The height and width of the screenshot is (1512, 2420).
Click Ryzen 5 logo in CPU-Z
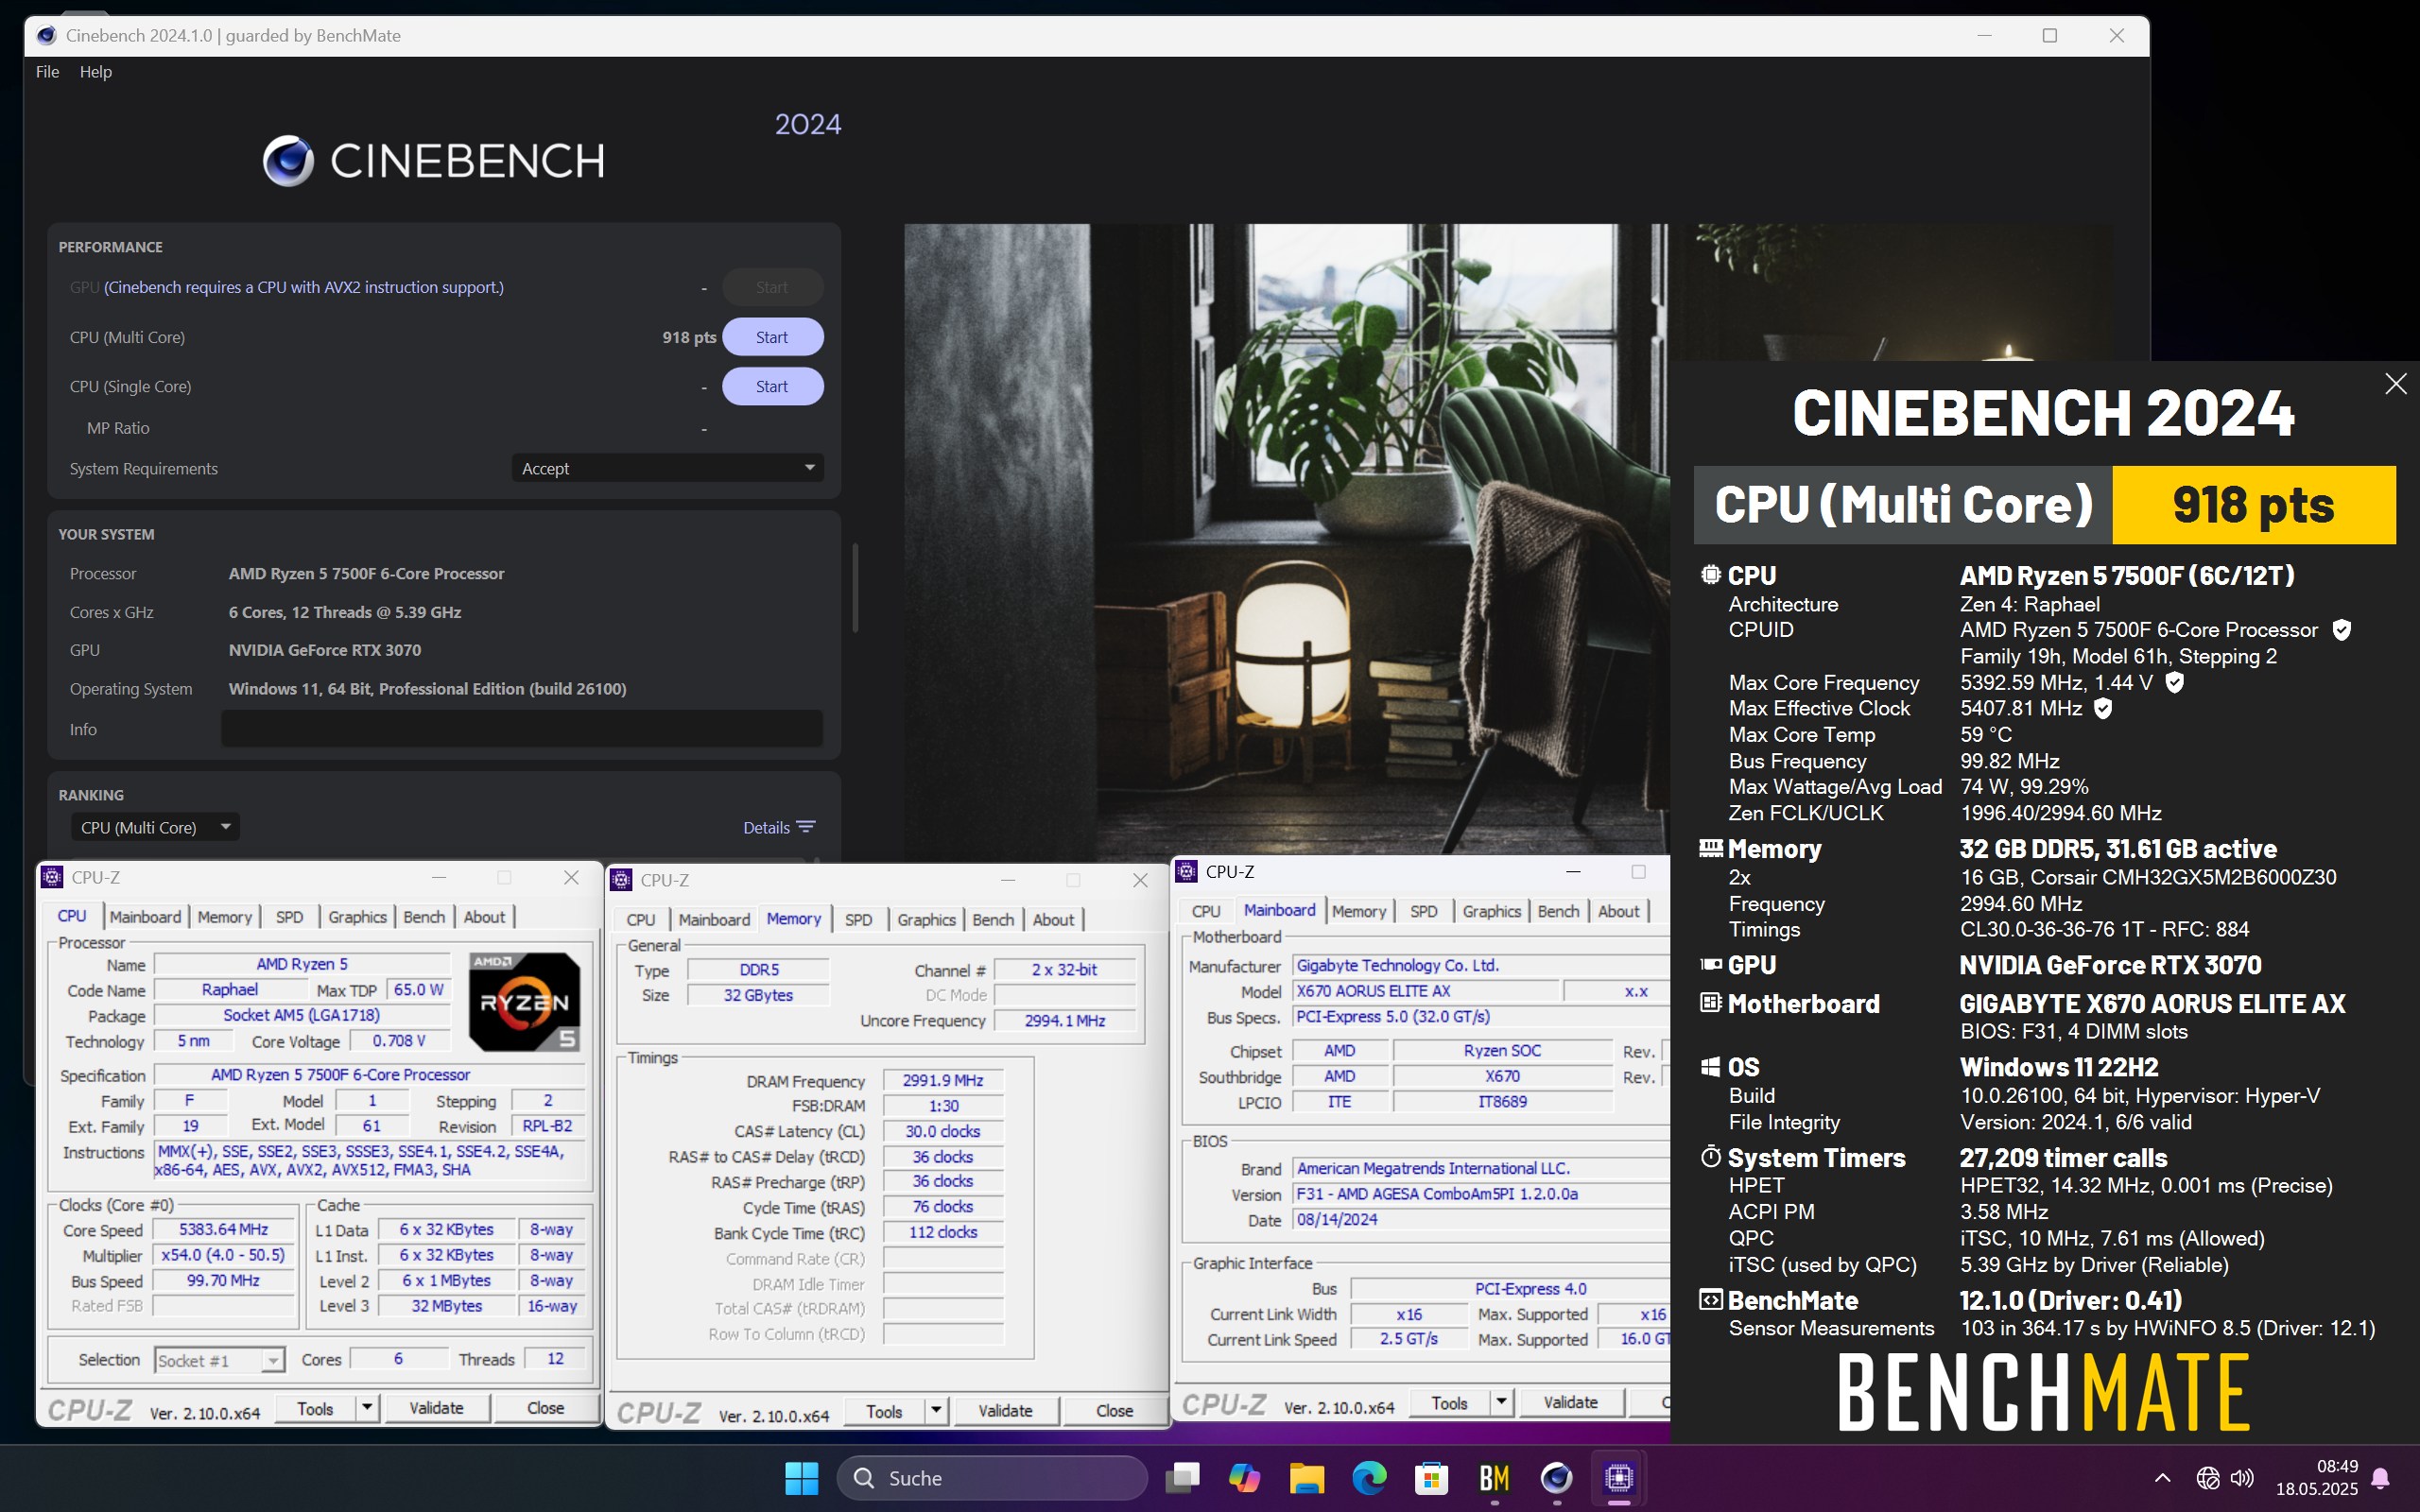coord(524,1001)
